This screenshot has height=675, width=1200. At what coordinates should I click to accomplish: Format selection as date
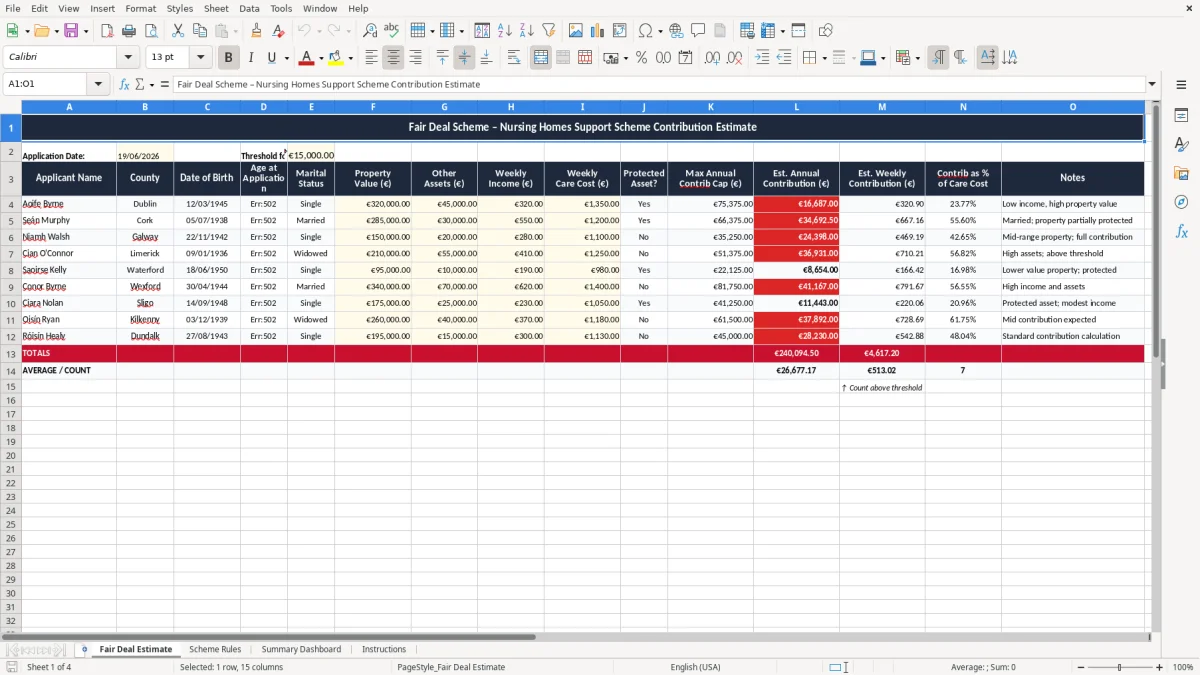(685, 58)
